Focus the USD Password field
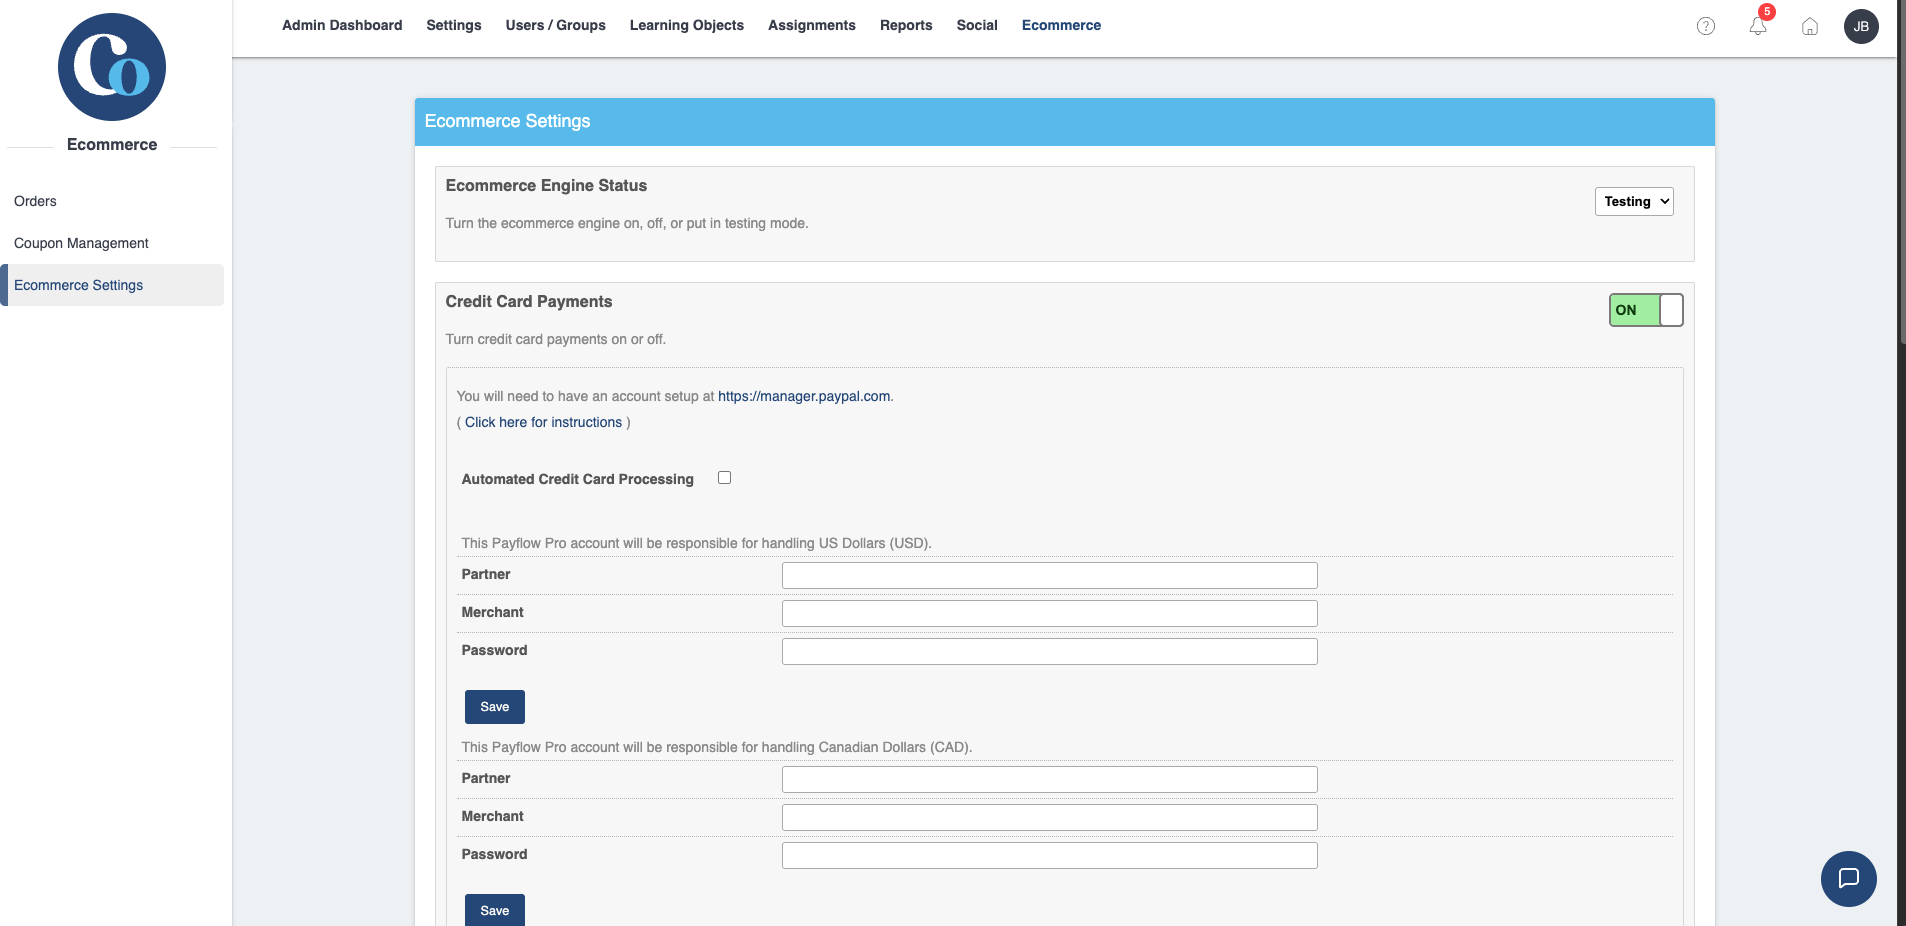Screen dimensions: 1906x926 1049,651
